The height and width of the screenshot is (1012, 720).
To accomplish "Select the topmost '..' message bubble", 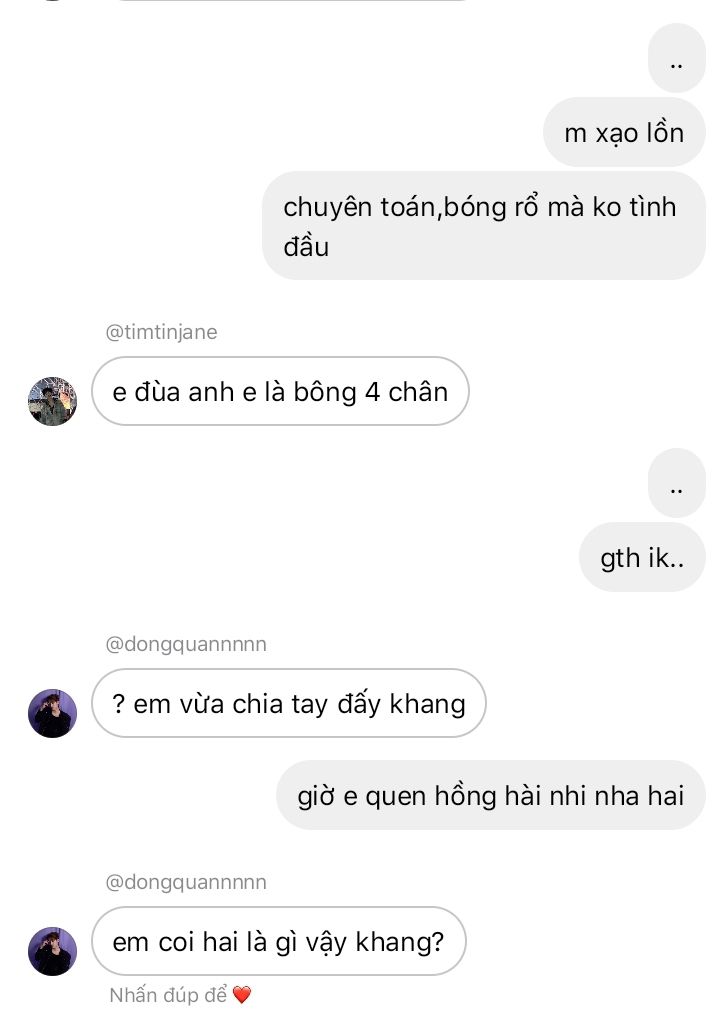I will click(x=677, y=58).
